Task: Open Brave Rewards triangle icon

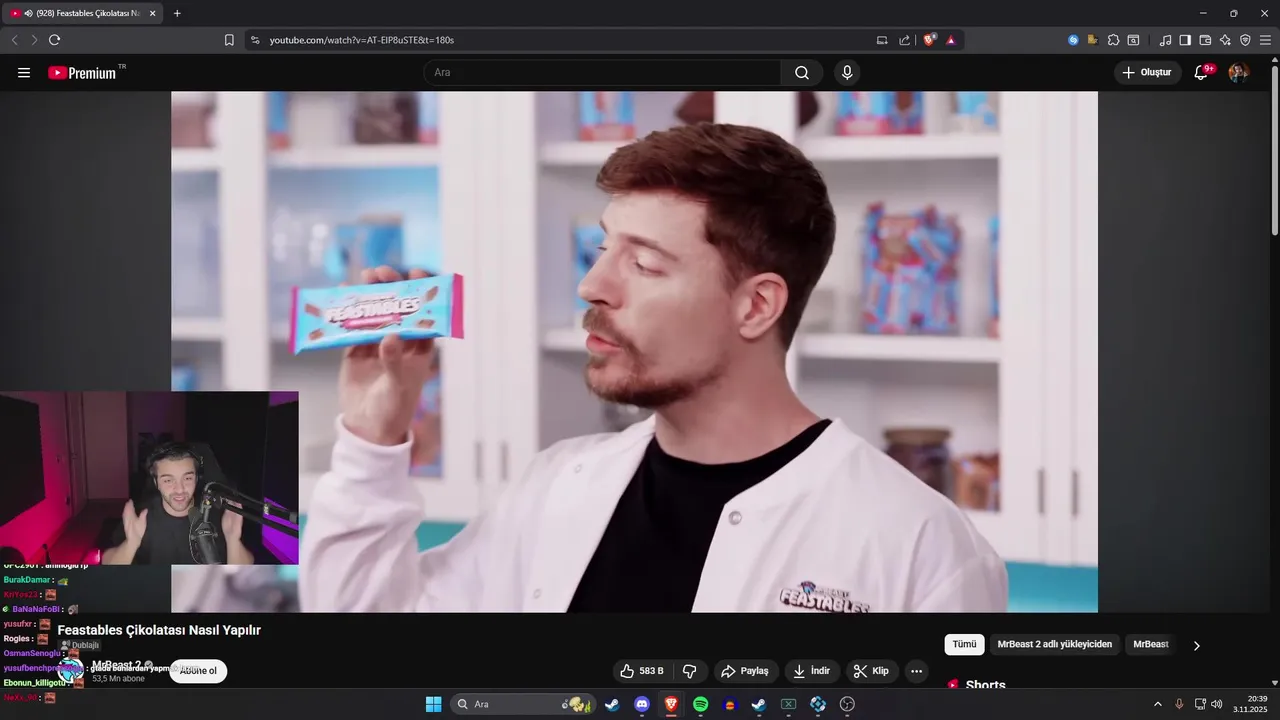Action: click(950, 40)
